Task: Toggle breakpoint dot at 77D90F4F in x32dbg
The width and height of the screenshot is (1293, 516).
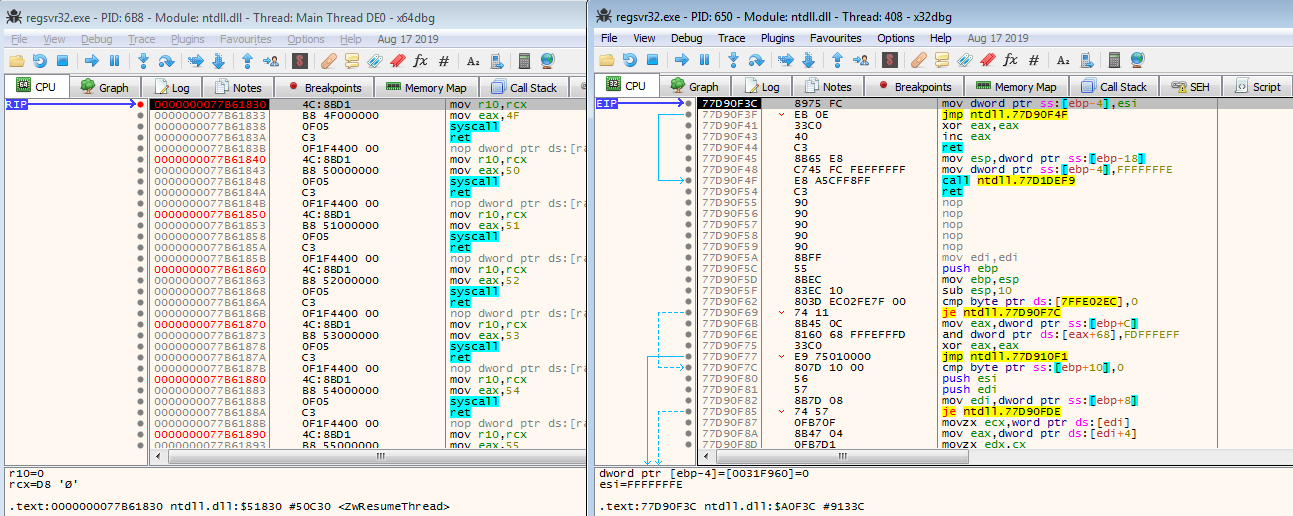Action: (x=690, y=180)
